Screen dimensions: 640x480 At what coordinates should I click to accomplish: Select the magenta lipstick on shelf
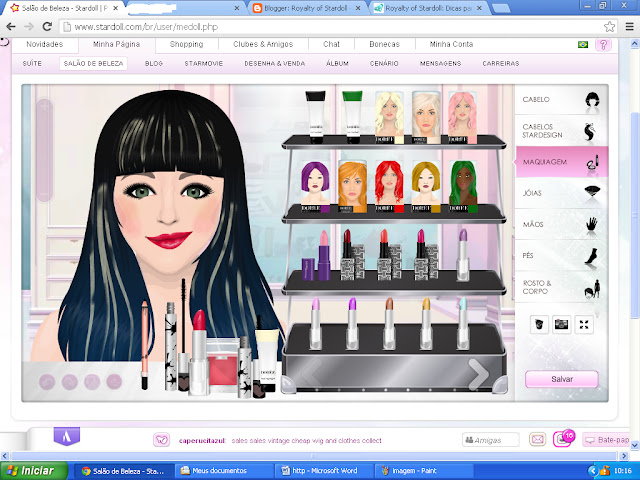(x=426, y=255)
